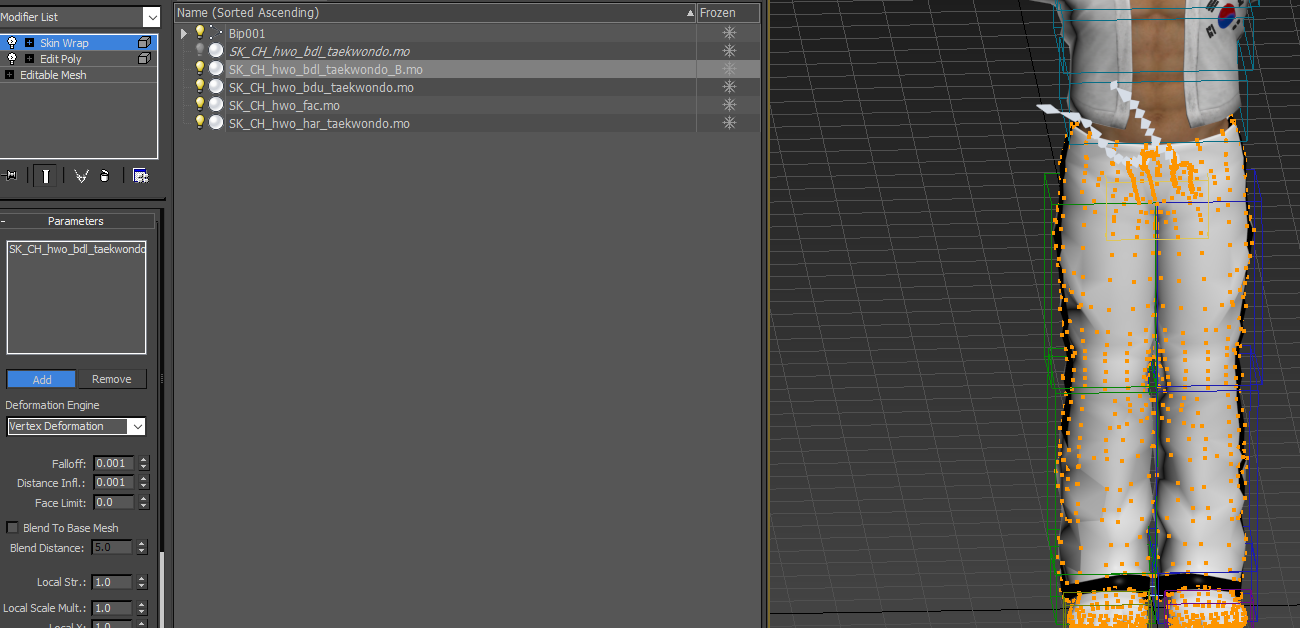Viewport: 1300px width, 628px height.
Task: Toggle frozen state for SK_CH_hwo_bdl_taekwondo_B.mo
Action: (x=729, y=69)
